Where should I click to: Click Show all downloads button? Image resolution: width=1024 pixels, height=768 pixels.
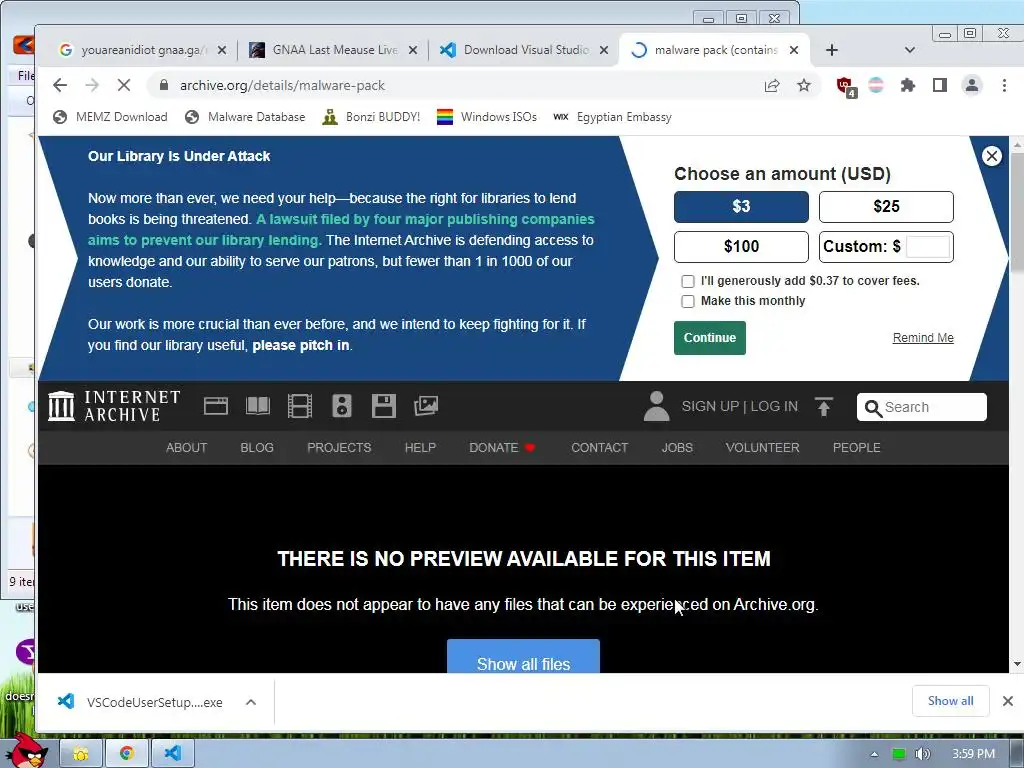tap(950, 701)
